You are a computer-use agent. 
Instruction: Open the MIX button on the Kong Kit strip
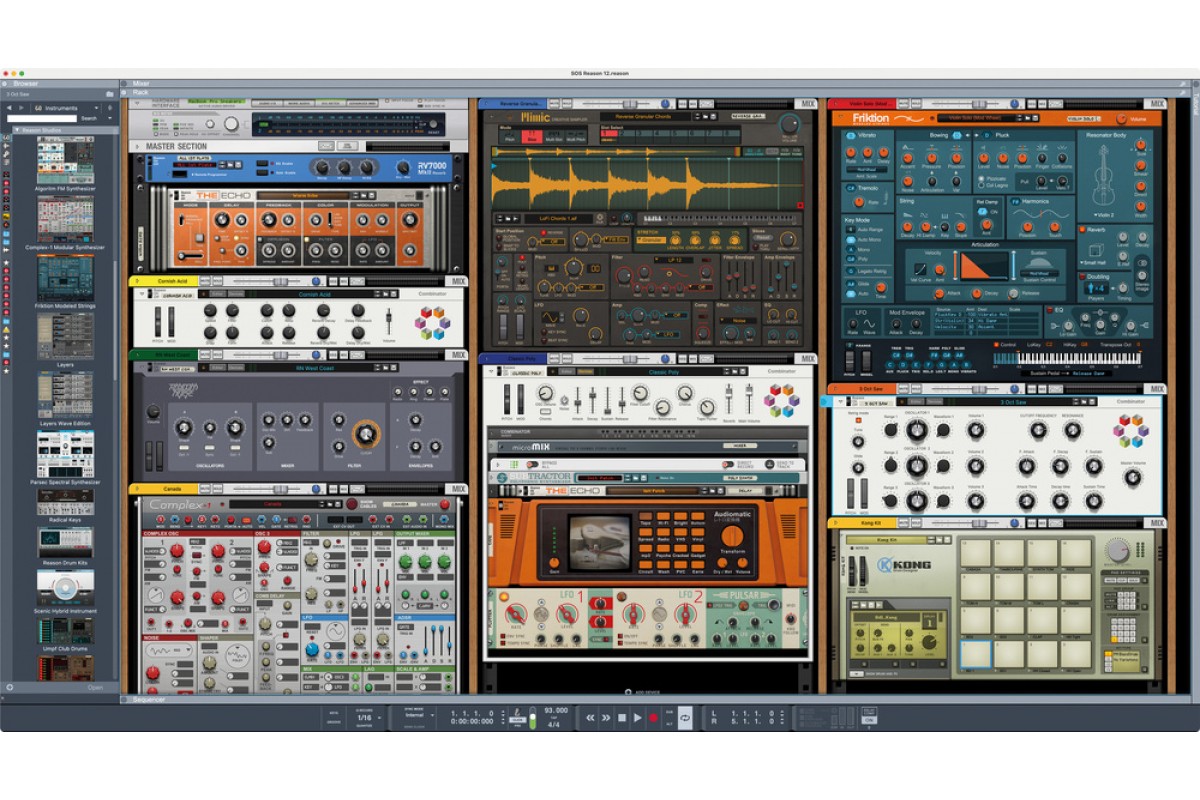1156,523
